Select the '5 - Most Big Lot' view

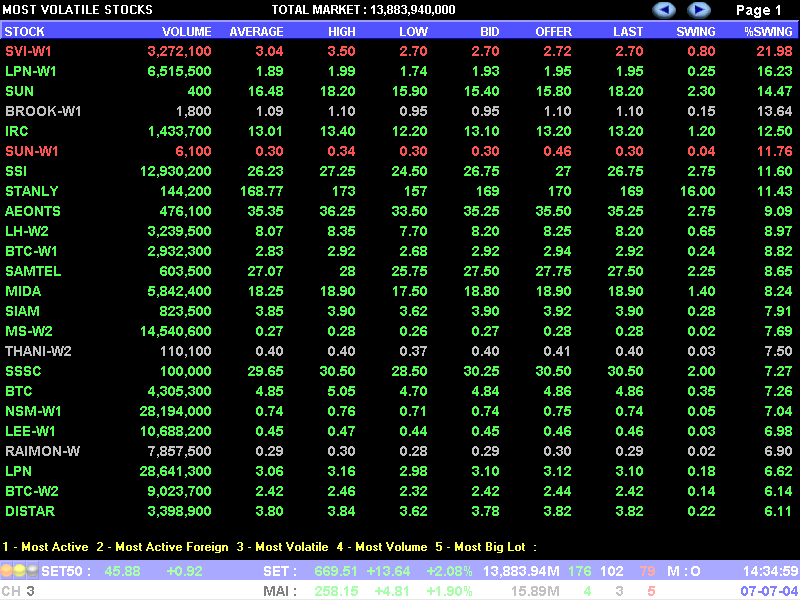480,547
